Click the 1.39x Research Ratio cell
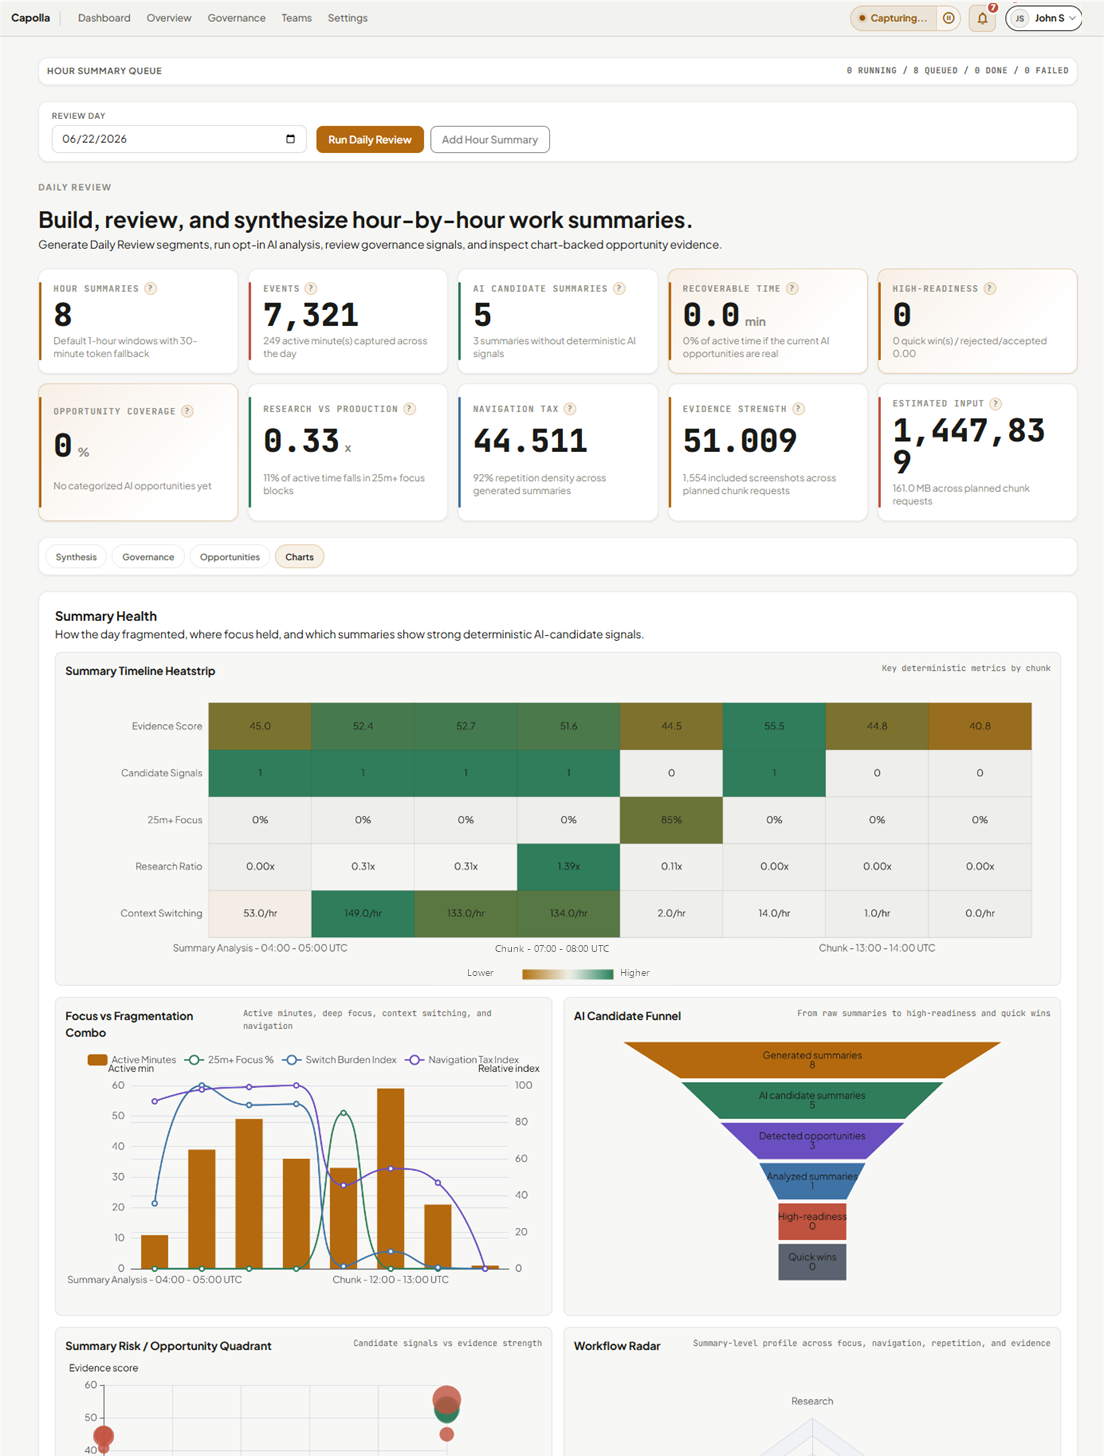 tap(568, 866)
